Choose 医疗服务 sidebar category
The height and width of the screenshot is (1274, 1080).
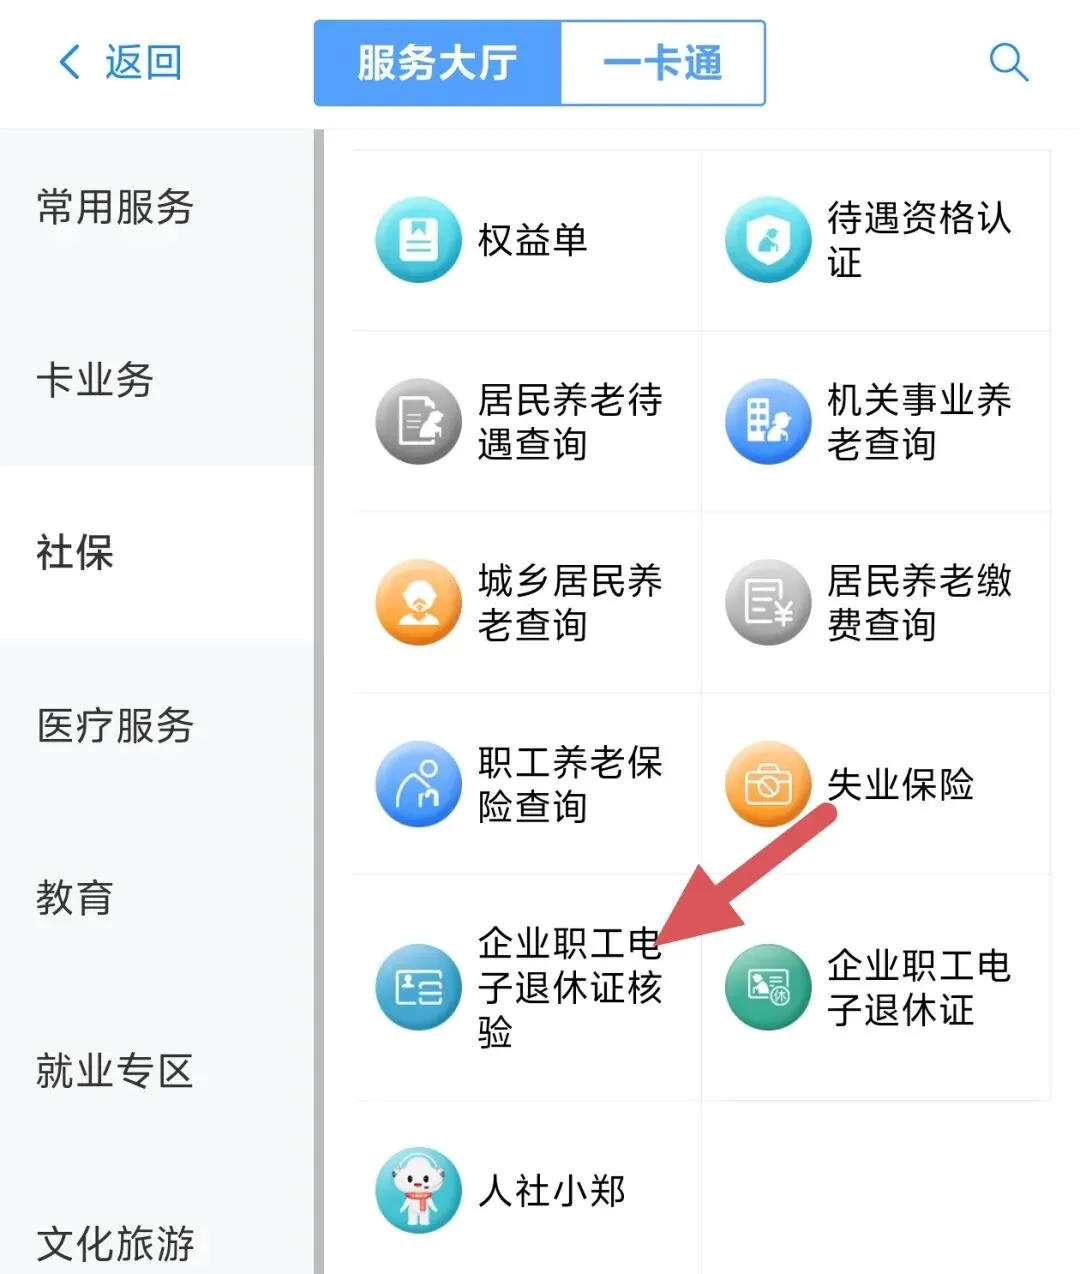pyautogui.click(x=115, y=725)
